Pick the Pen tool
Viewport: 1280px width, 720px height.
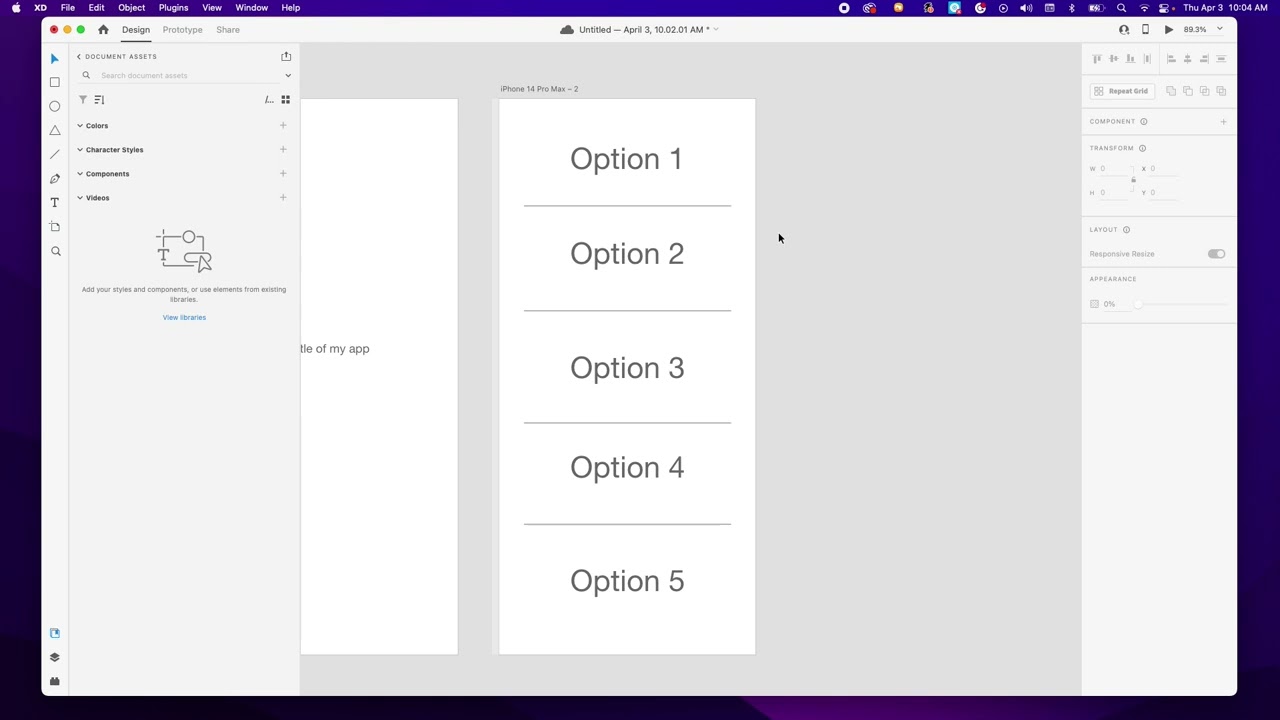(55, 179)
